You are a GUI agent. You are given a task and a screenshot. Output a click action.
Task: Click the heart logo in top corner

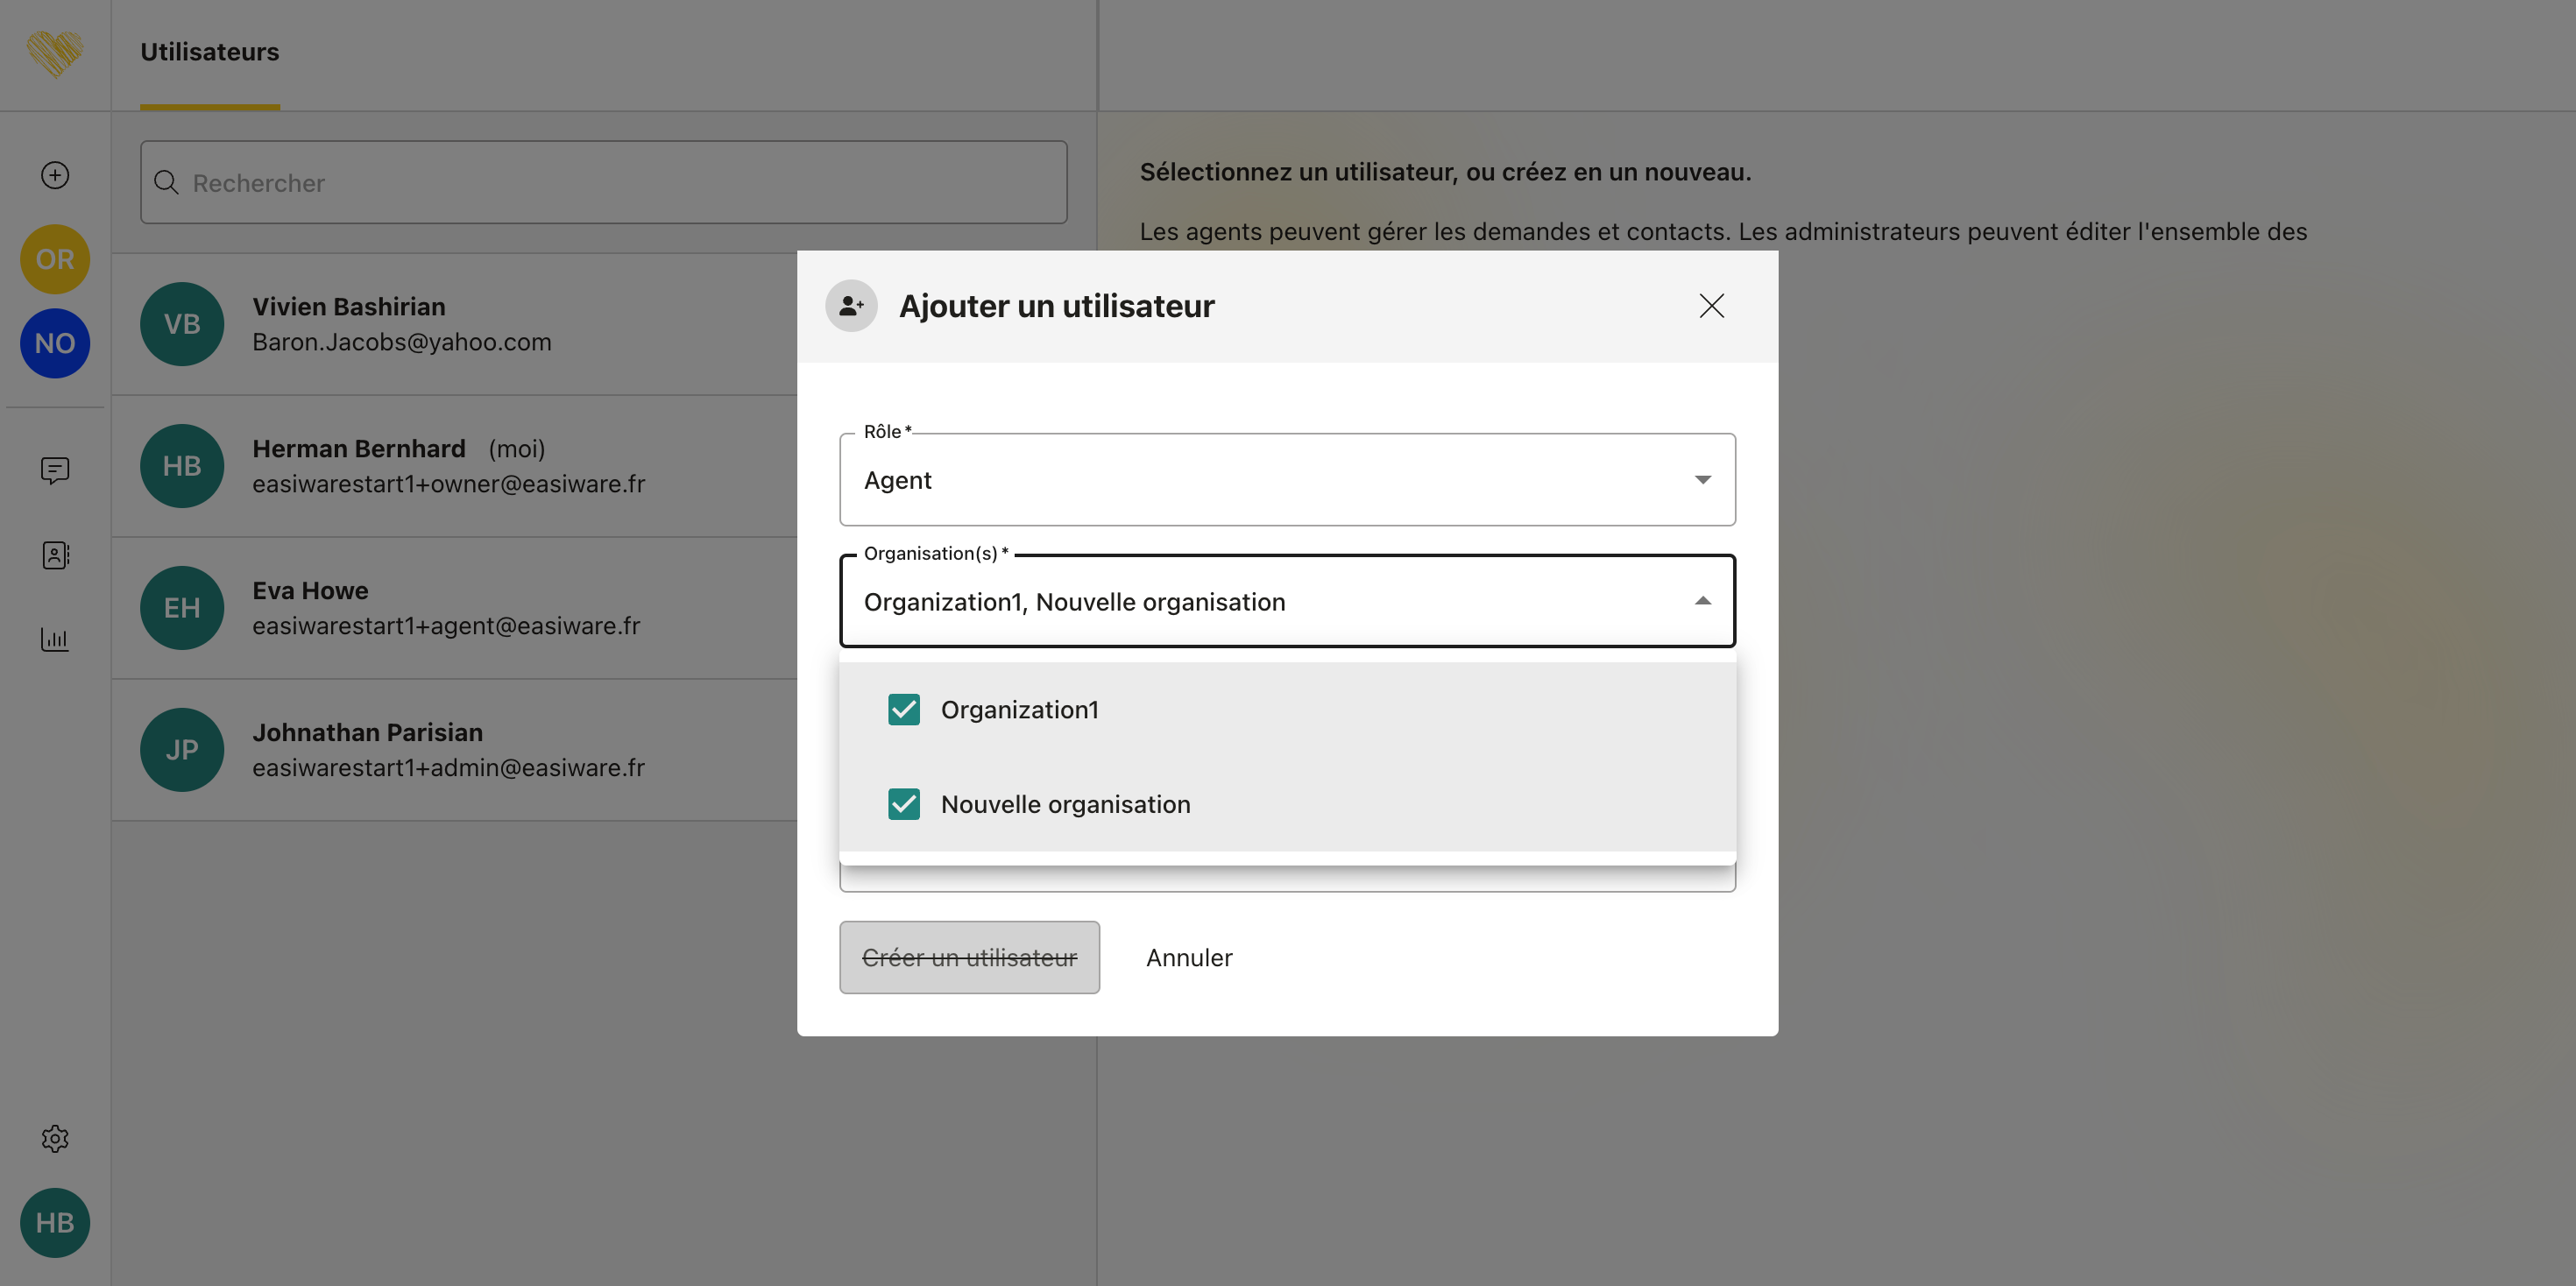(x=55, y=53)
